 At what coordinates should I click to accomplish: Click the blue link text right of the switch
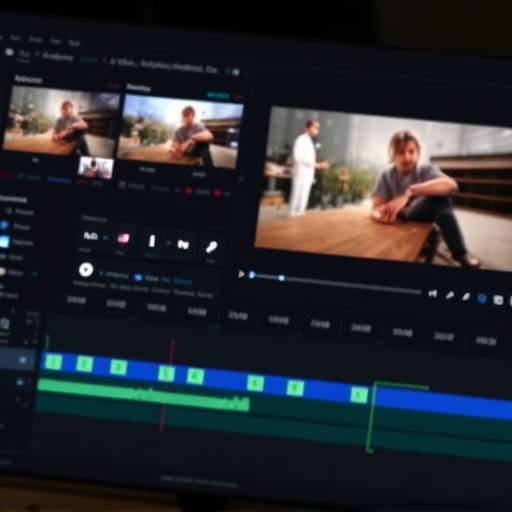click(x=183, y=282)
